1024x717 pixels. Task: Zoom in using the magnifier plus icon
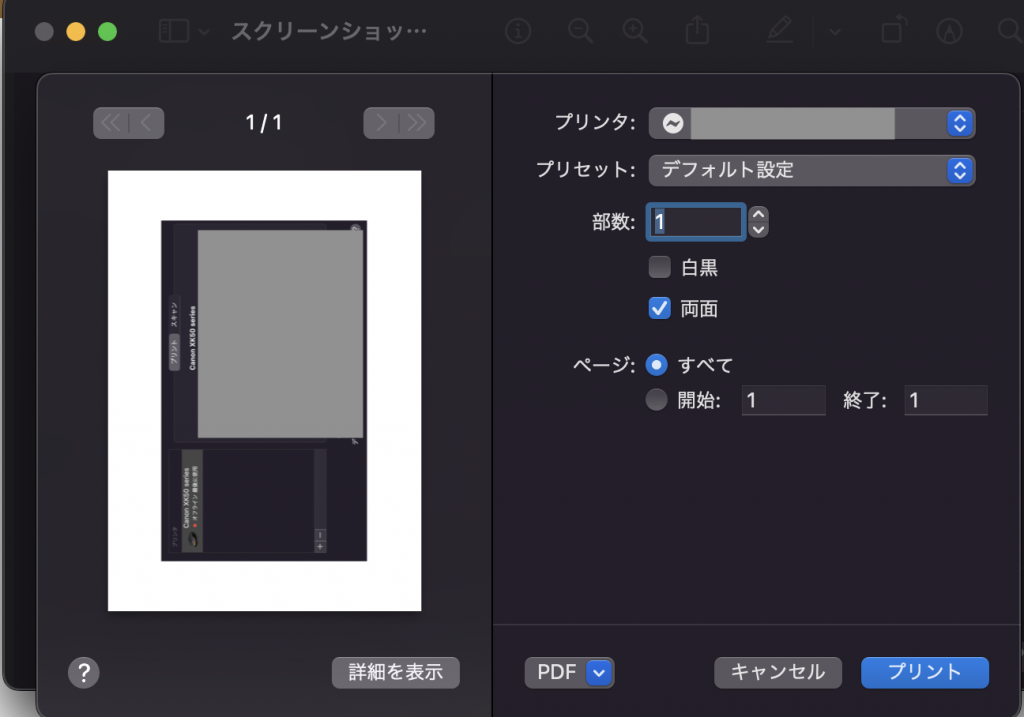pyautogui.click(x=635, y=31)
